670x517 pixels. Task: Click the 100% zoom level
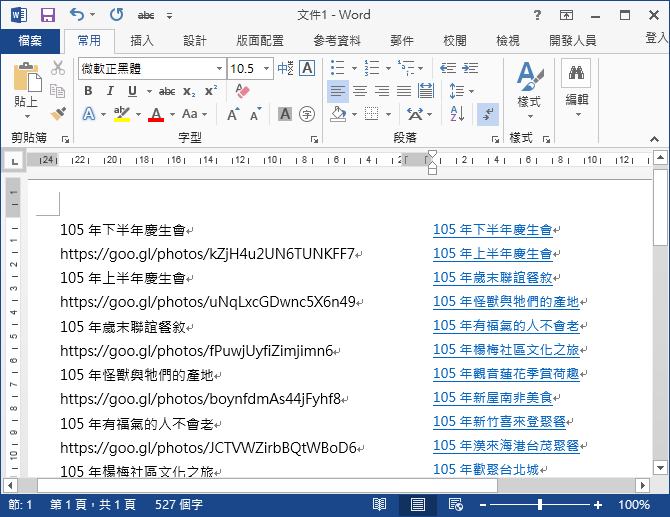634,505
